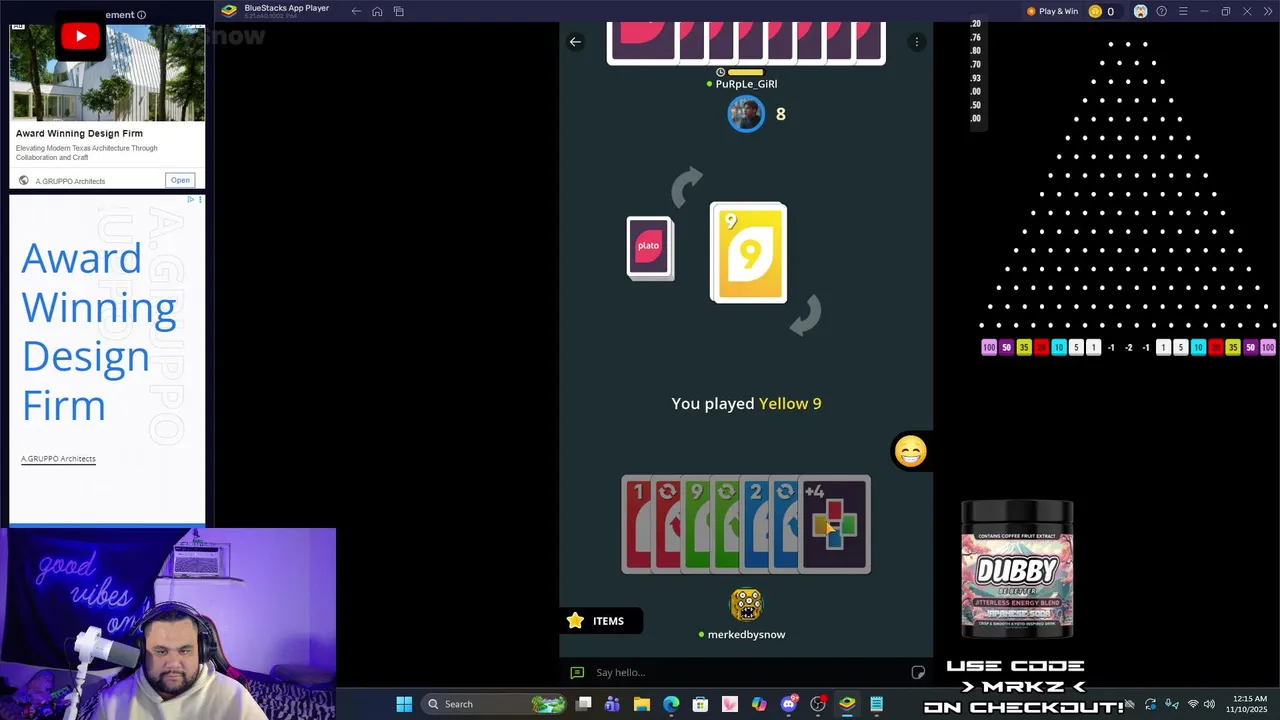Play the blue reverse card

coord(784,525)
